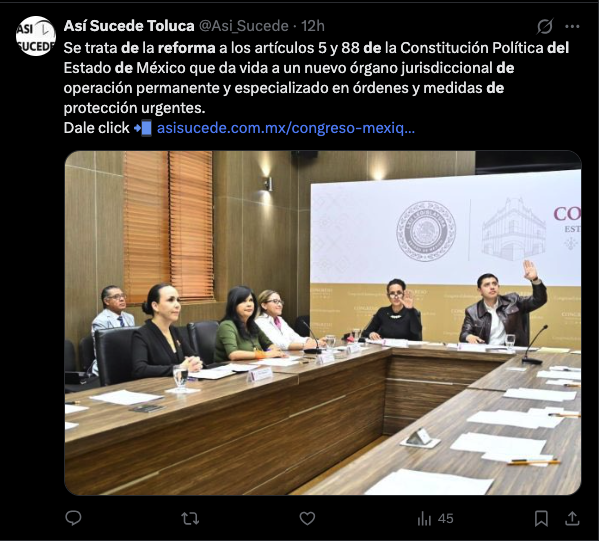Click the phone arrow emoji after Dale click

point(143,128)
